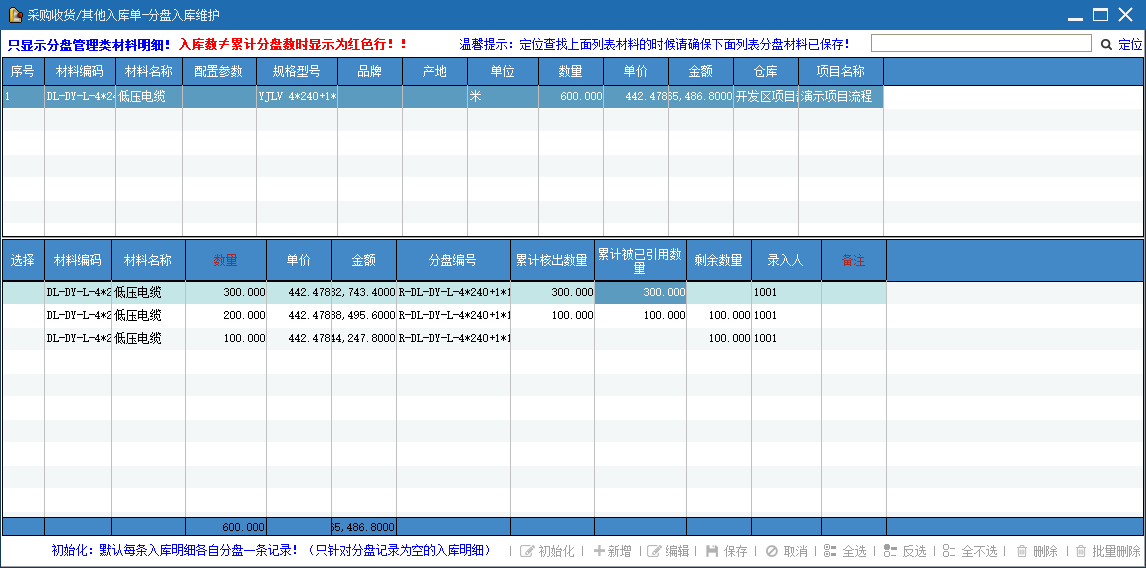Cancel the operation with 取消
Viewport: 1146px width, 568px height.
(786, 551)
